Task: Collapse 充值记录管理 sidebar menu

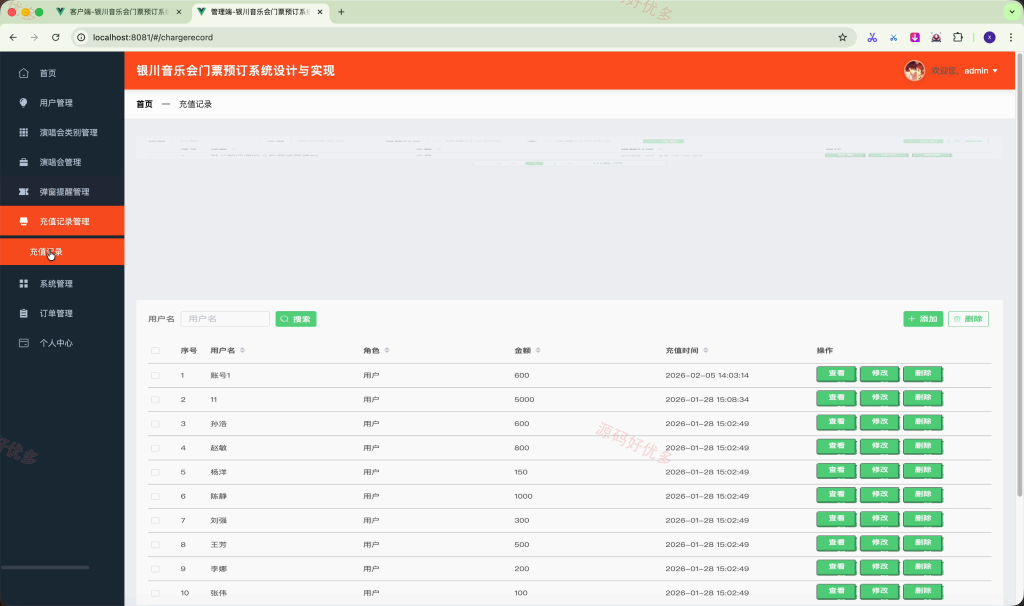Action: click(x=62, y=221)
